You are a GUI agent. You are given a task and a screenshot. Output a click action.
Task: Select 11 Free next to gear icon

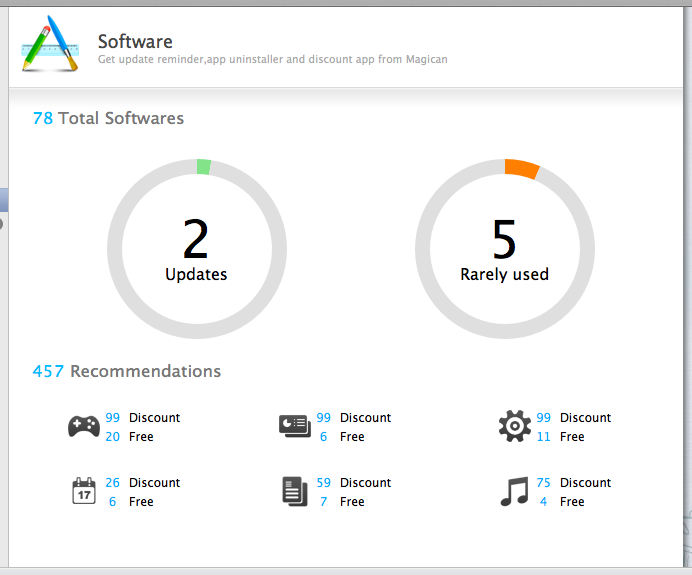click(x=560, y=436)
